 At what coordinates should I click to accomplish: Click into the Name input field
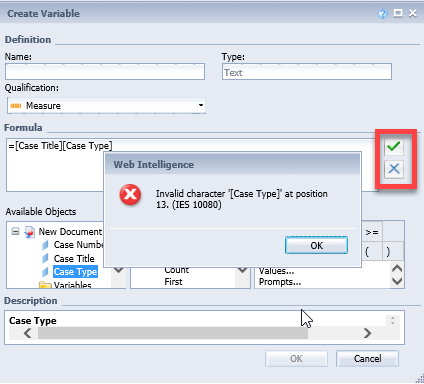[x=105, y=72]
